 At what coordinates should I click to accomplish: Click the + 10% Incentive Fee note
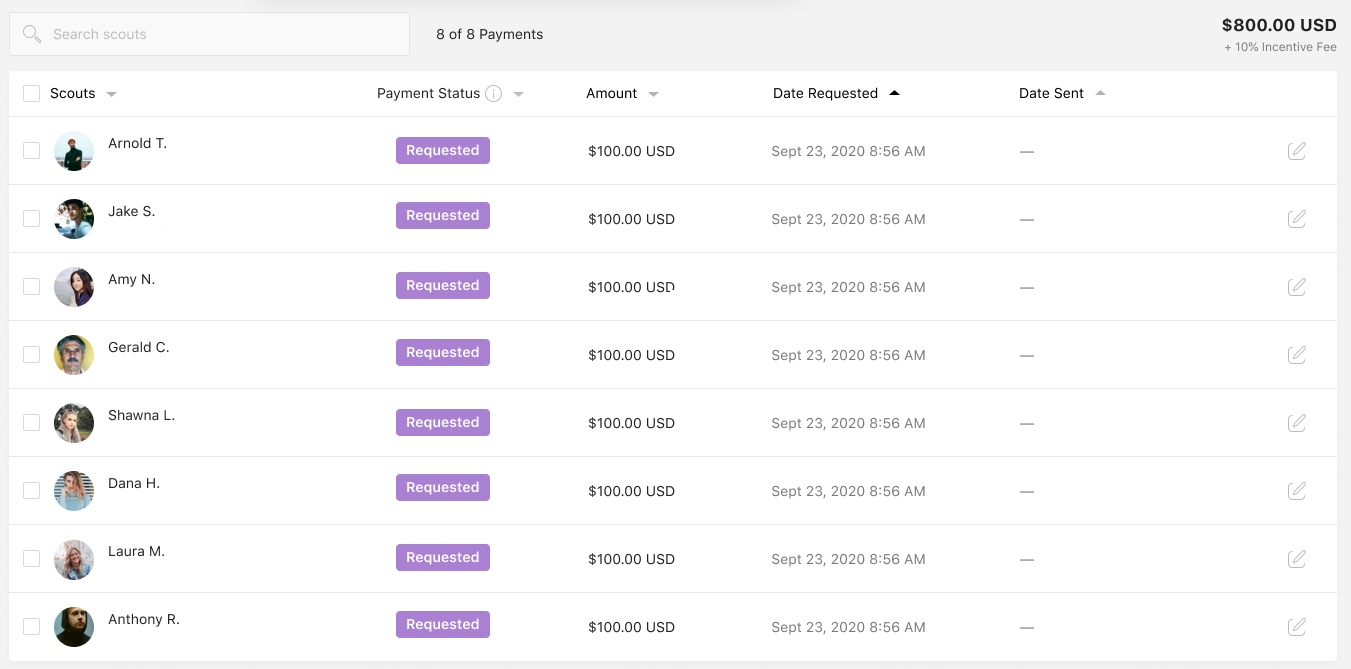[1280, 47]
